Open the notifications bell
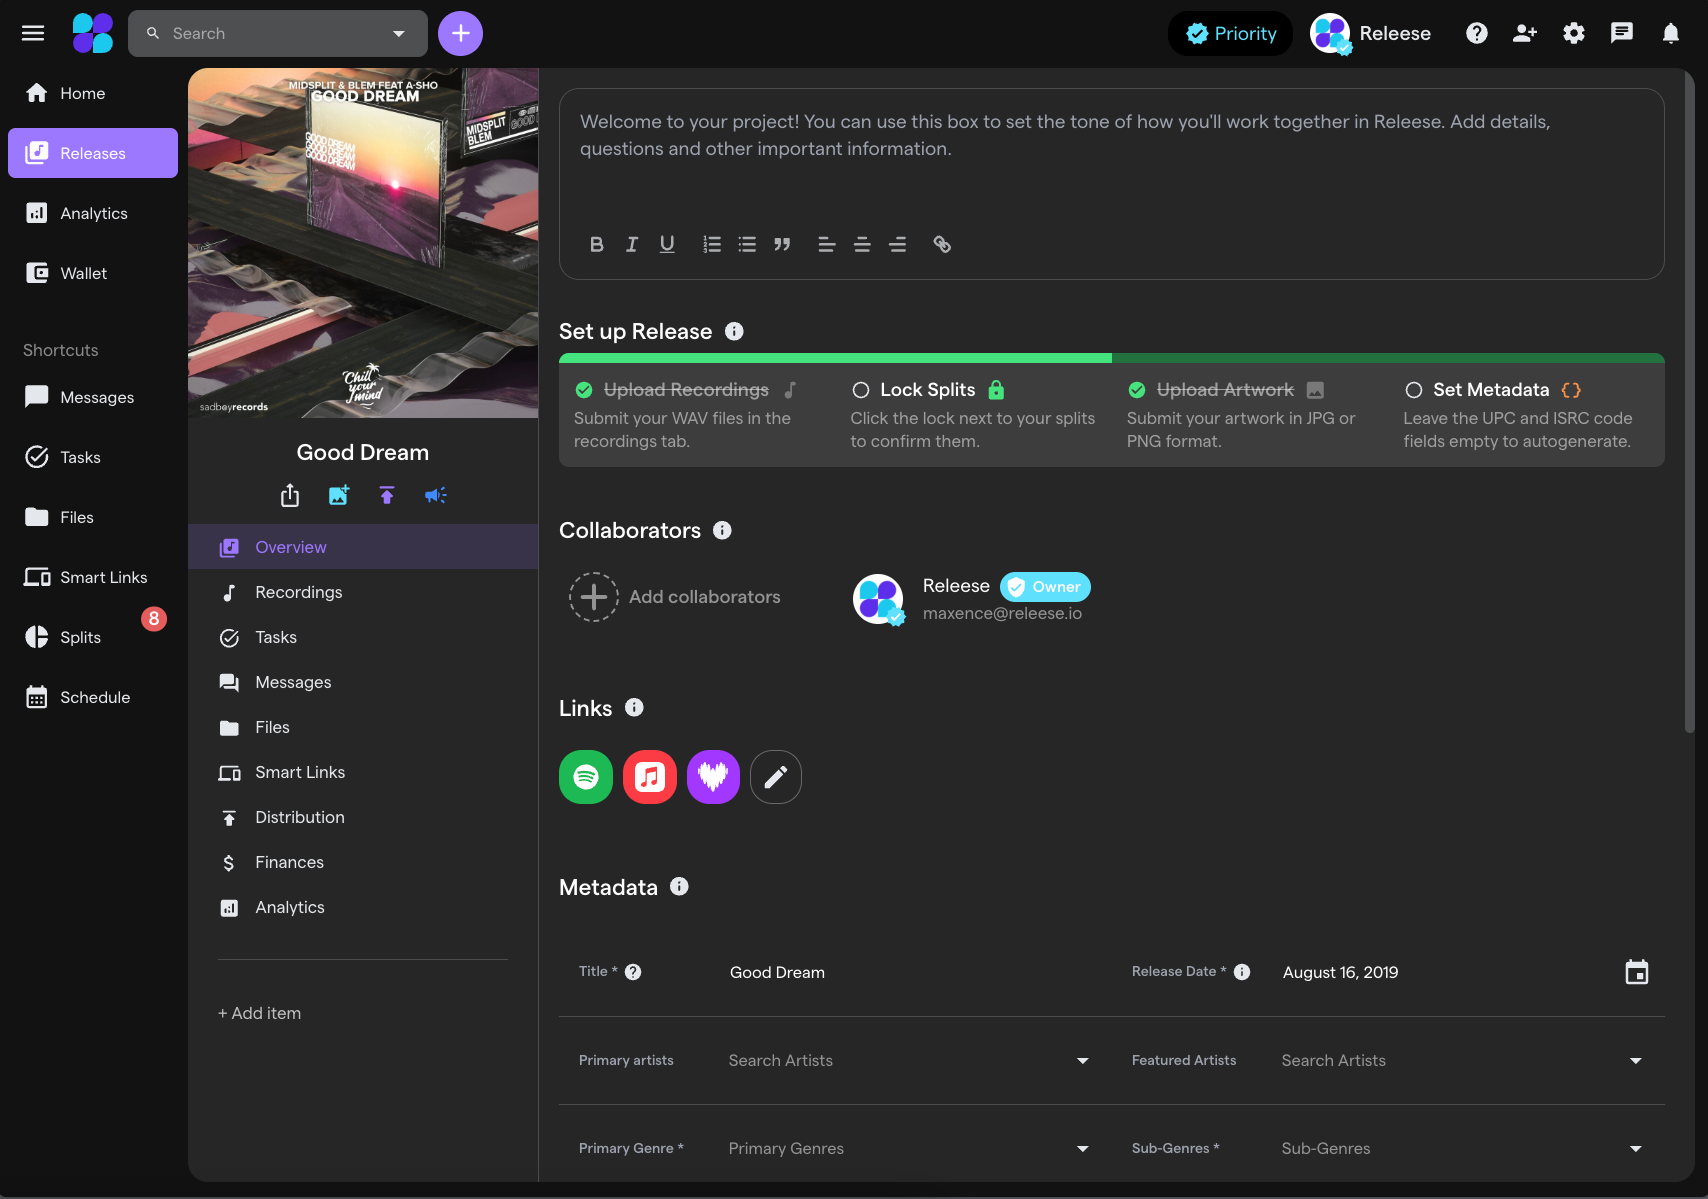Viewport: 1708px width, 1199px height. 1671,33
